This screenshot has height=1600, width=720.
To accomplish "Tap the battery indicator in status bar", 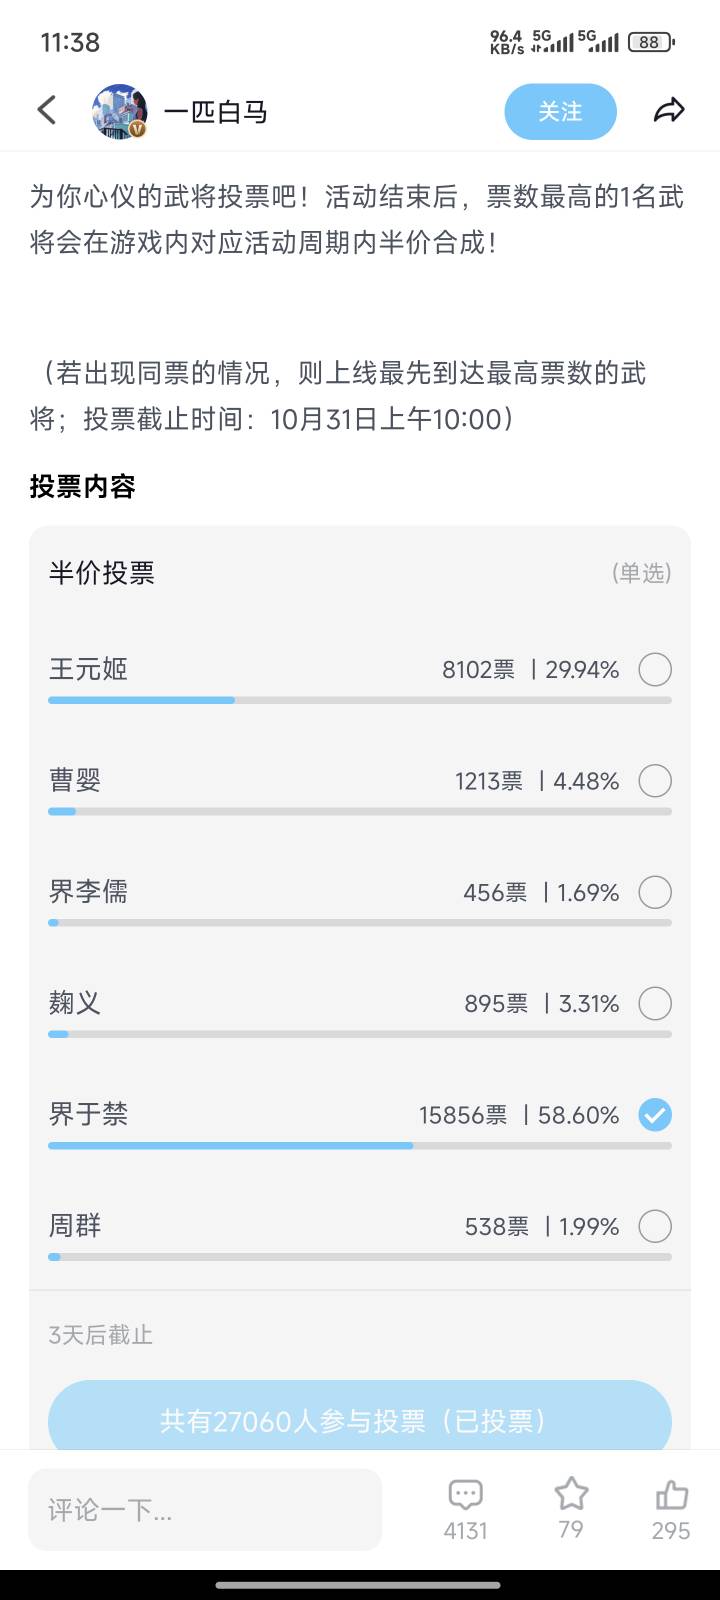I will tap(650, 42).
